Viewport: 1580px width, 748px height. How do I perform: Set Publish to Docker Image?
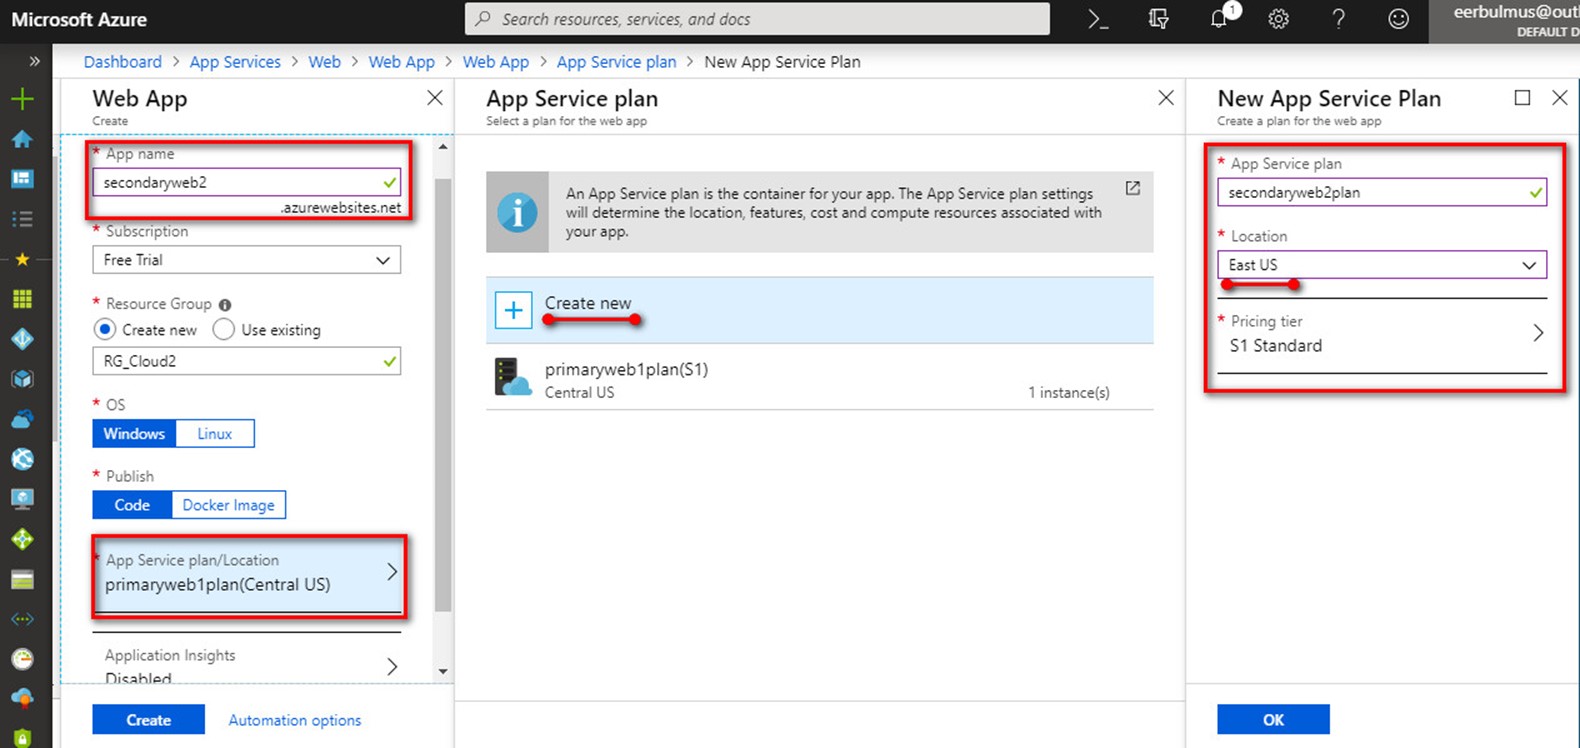[228, 505]
